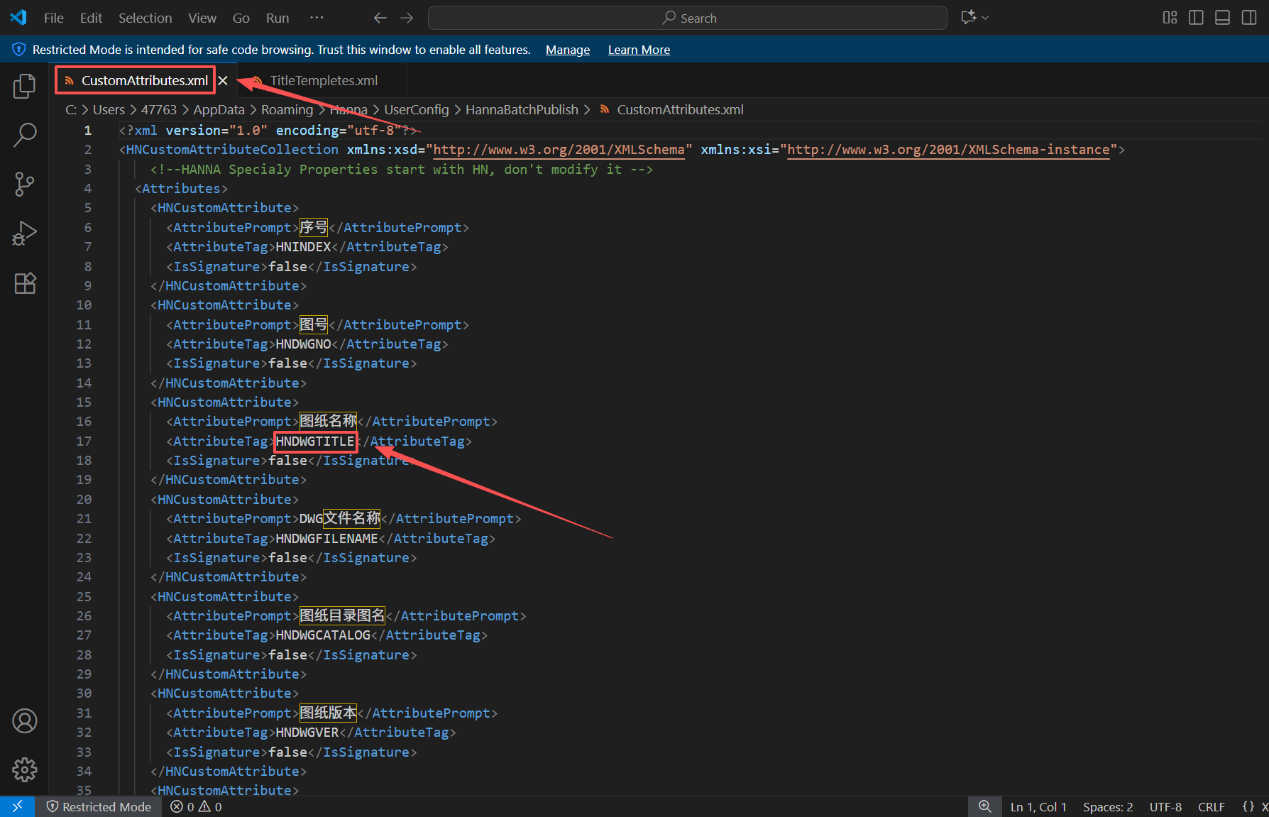Expand the HannaBatchPublish breadcrumb folder

point(522,110)
